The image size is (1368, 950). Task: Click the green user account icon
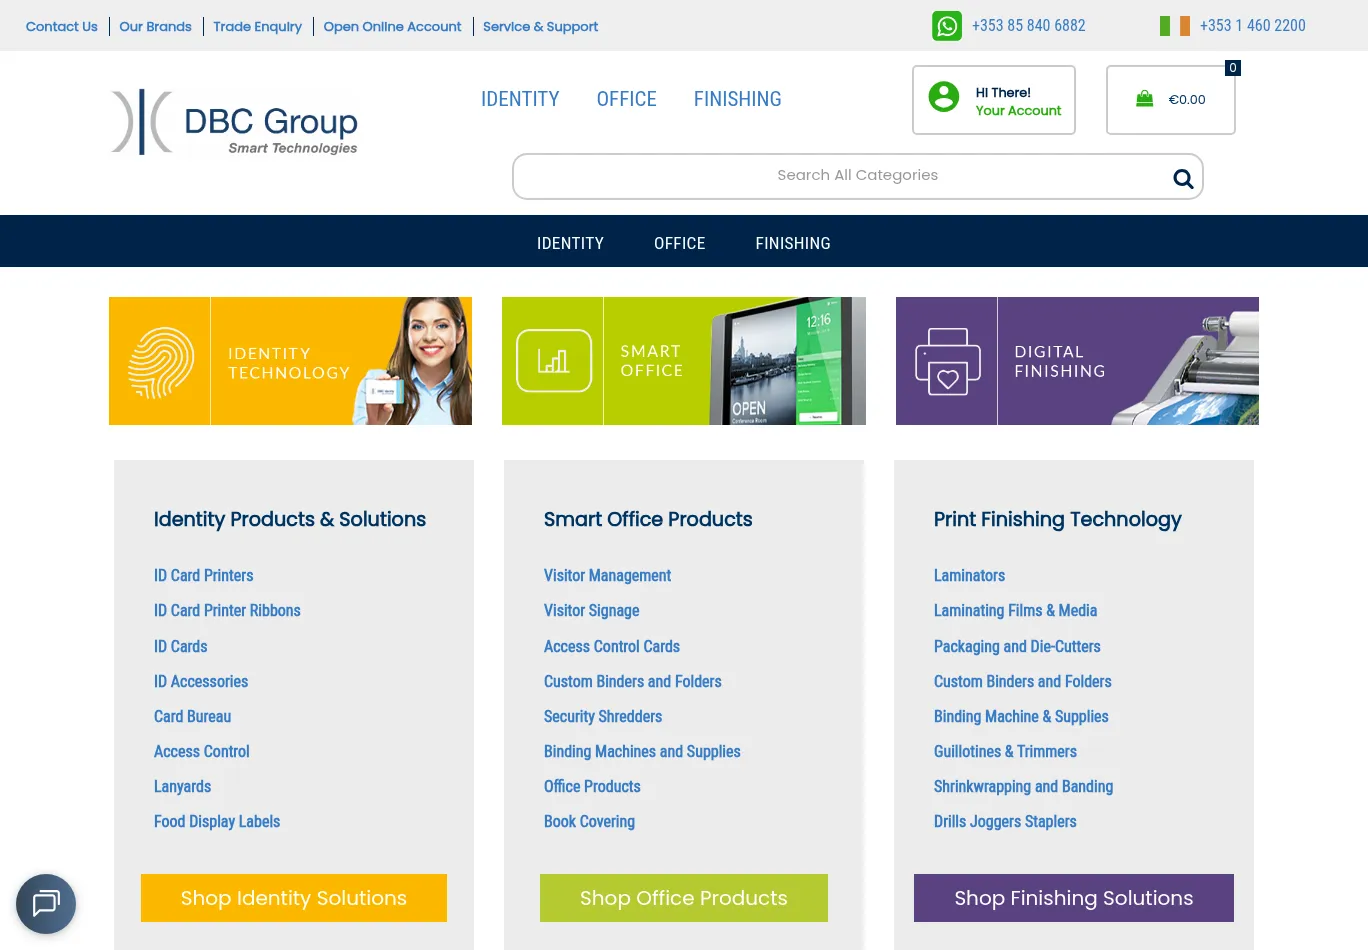pos(943,97)
